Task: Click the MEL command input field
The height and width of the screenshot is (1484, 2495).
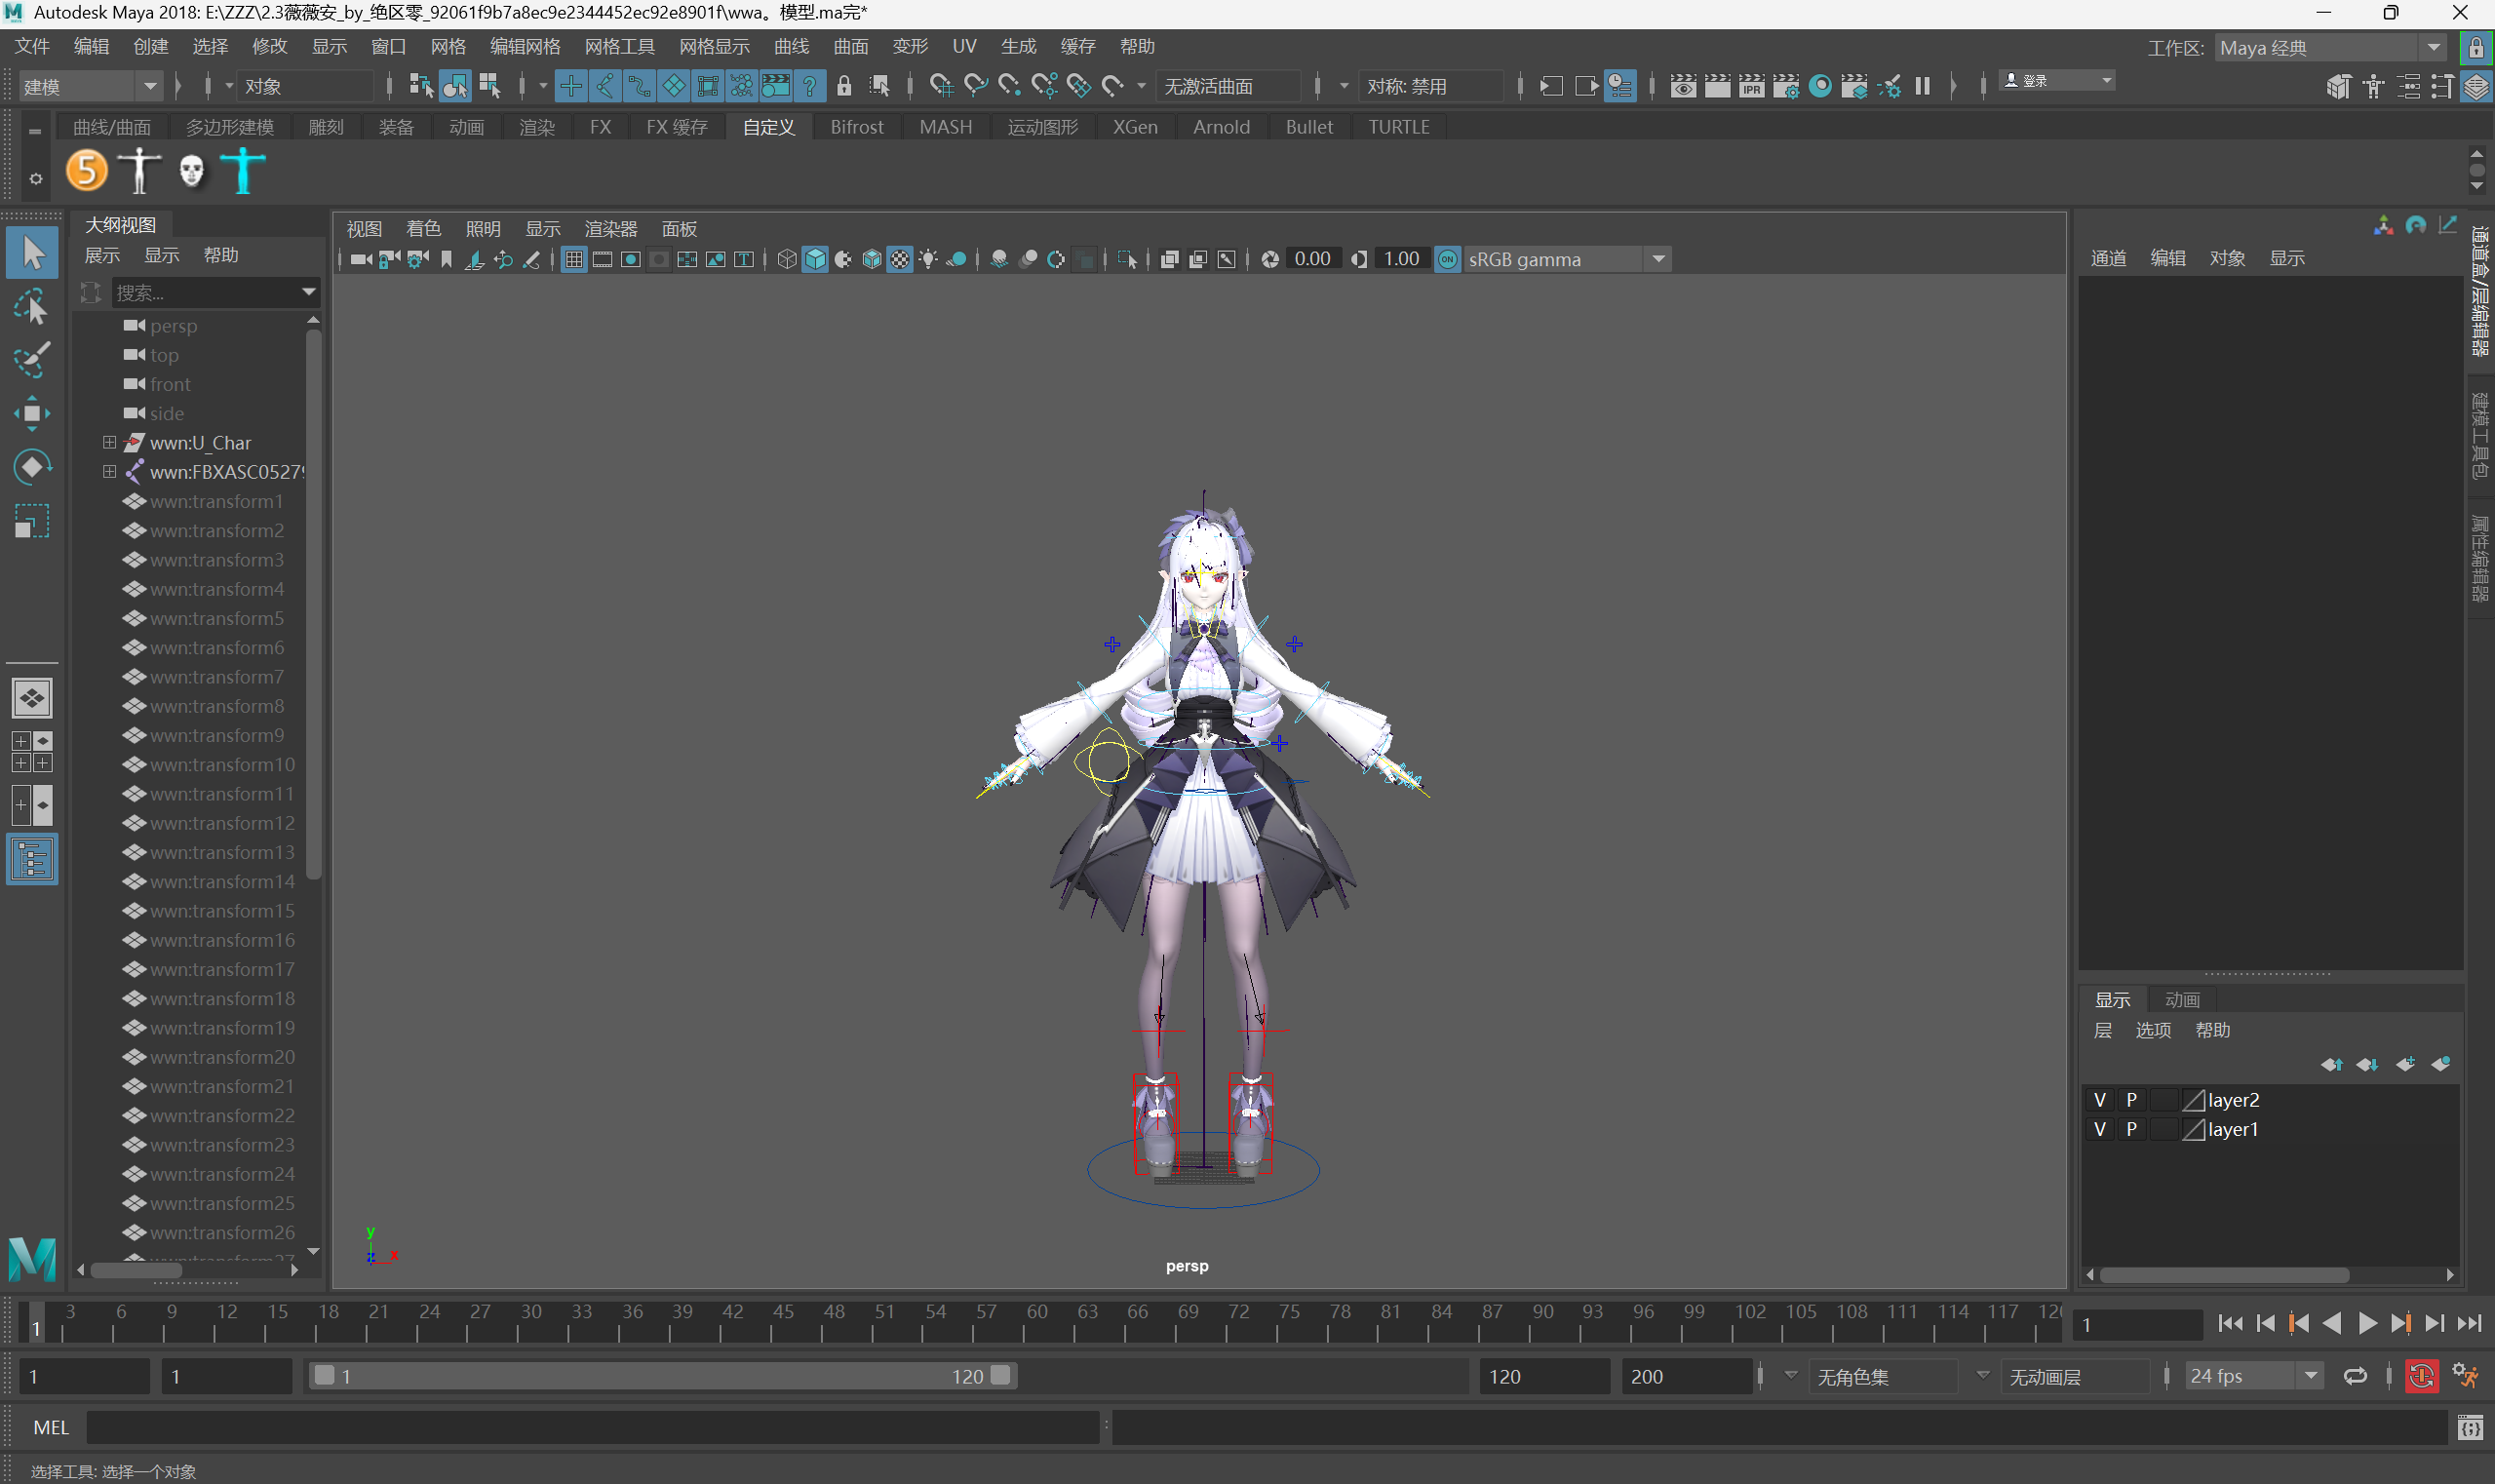Action: (592, 1427)
